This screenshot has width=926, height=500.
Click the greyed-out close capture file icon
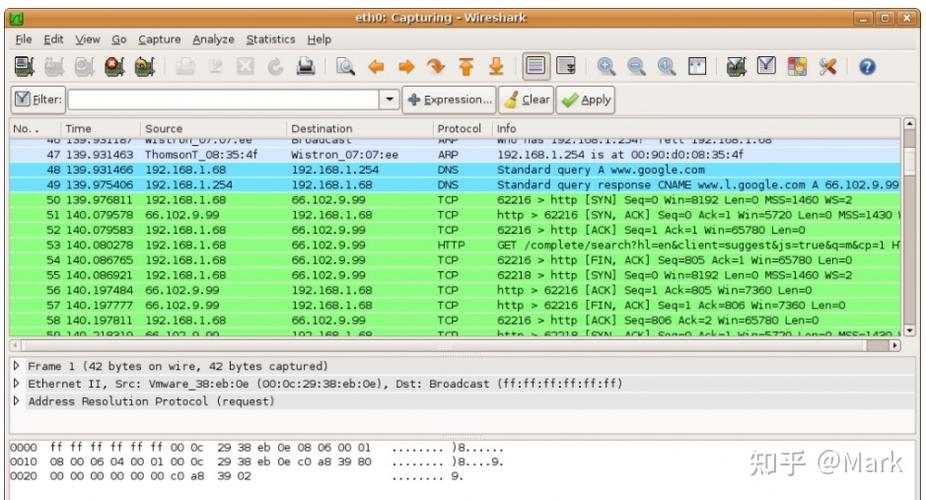[245, 66]
